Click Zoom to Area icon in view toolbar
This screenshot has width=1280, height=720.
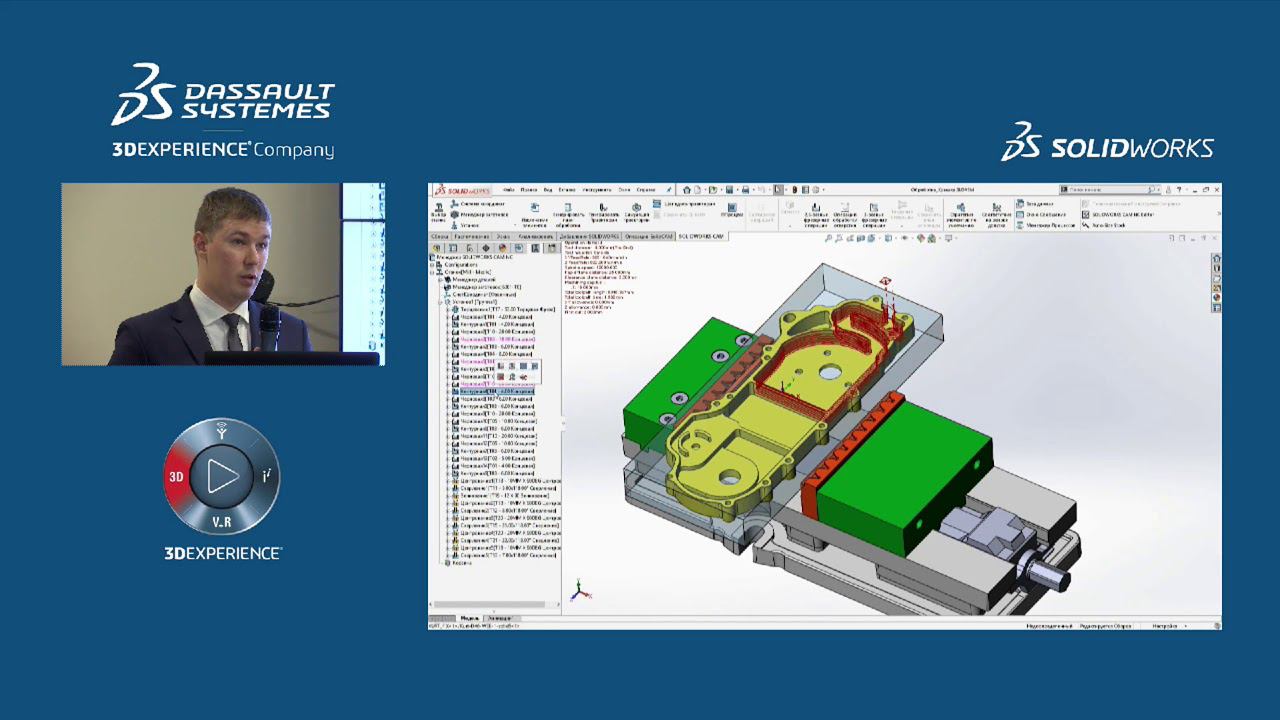pyautogui.click(x=839, y=238)
